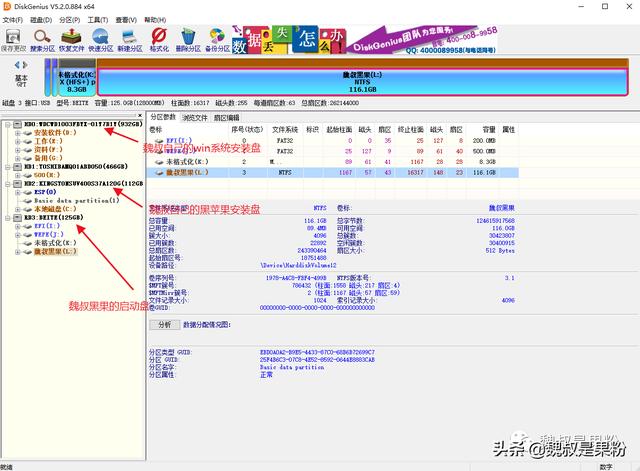Image resolution: width=640 pixels, height=471 pixels.
Task: Collapse the HD3 BEITE disk node
Action: (x=8, y=218)
